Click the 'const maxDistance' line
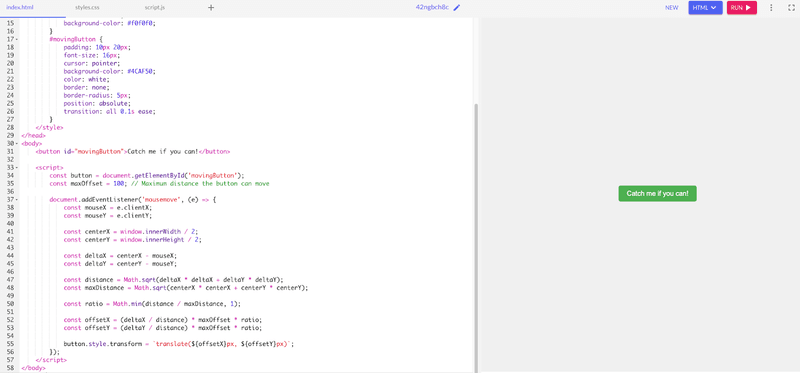 (x=186, y=288)
